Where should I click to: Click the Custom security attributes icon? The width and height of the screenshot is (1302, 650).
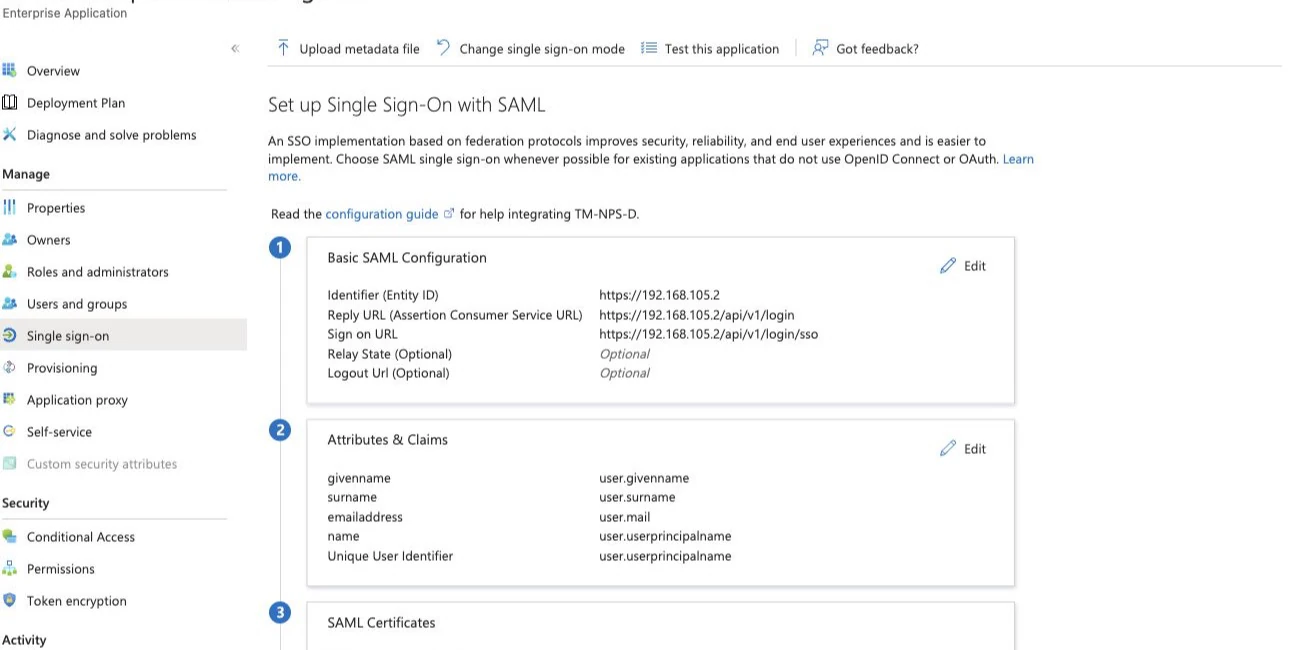click(x=9, y=463)
